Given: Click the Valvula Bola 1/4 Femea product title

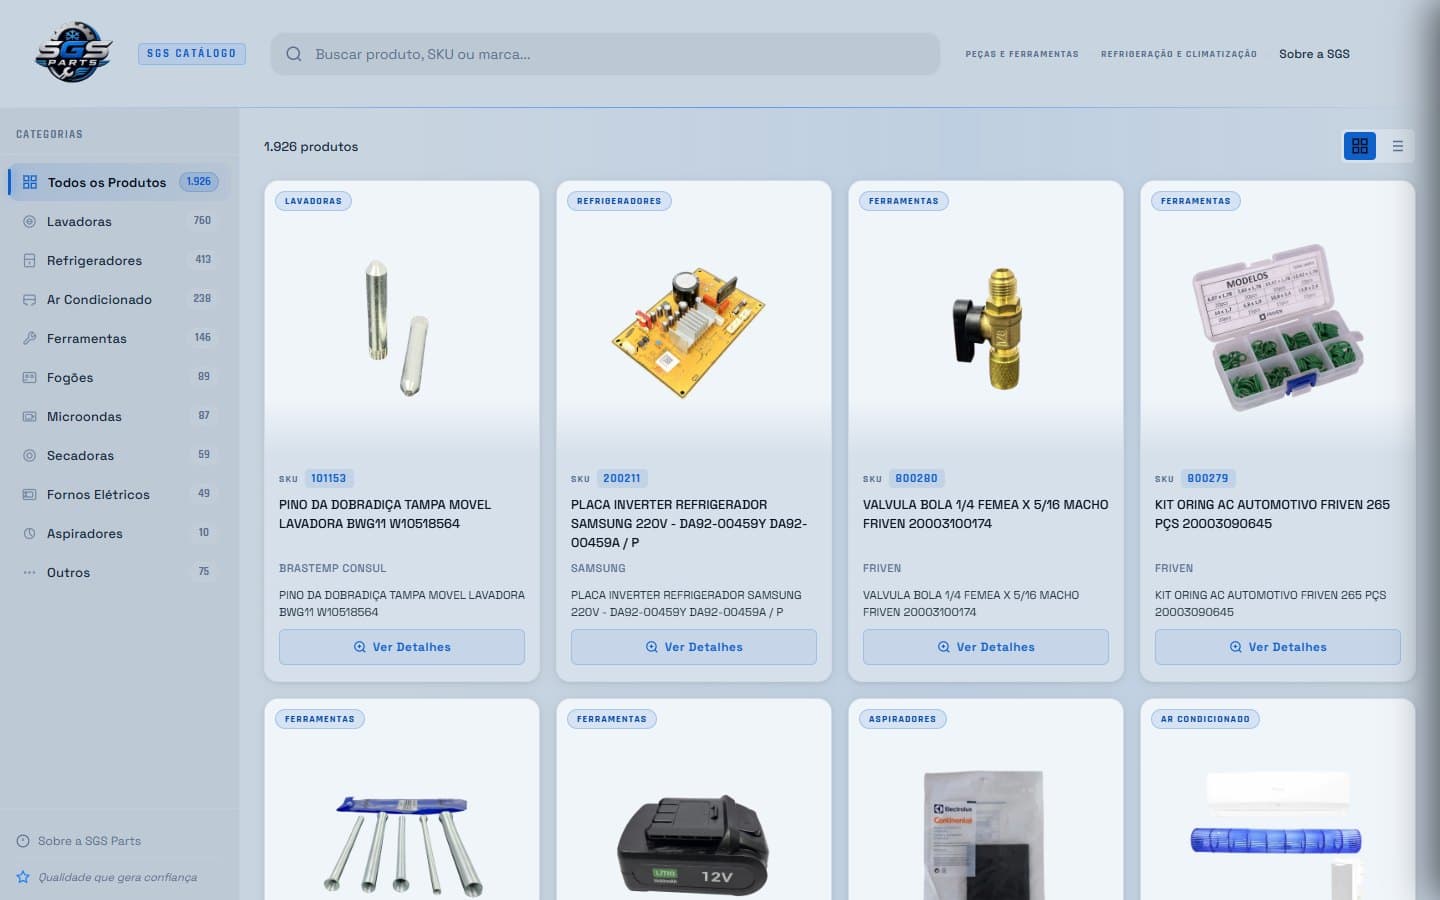Looking at the screenshot, I should 985,514.
